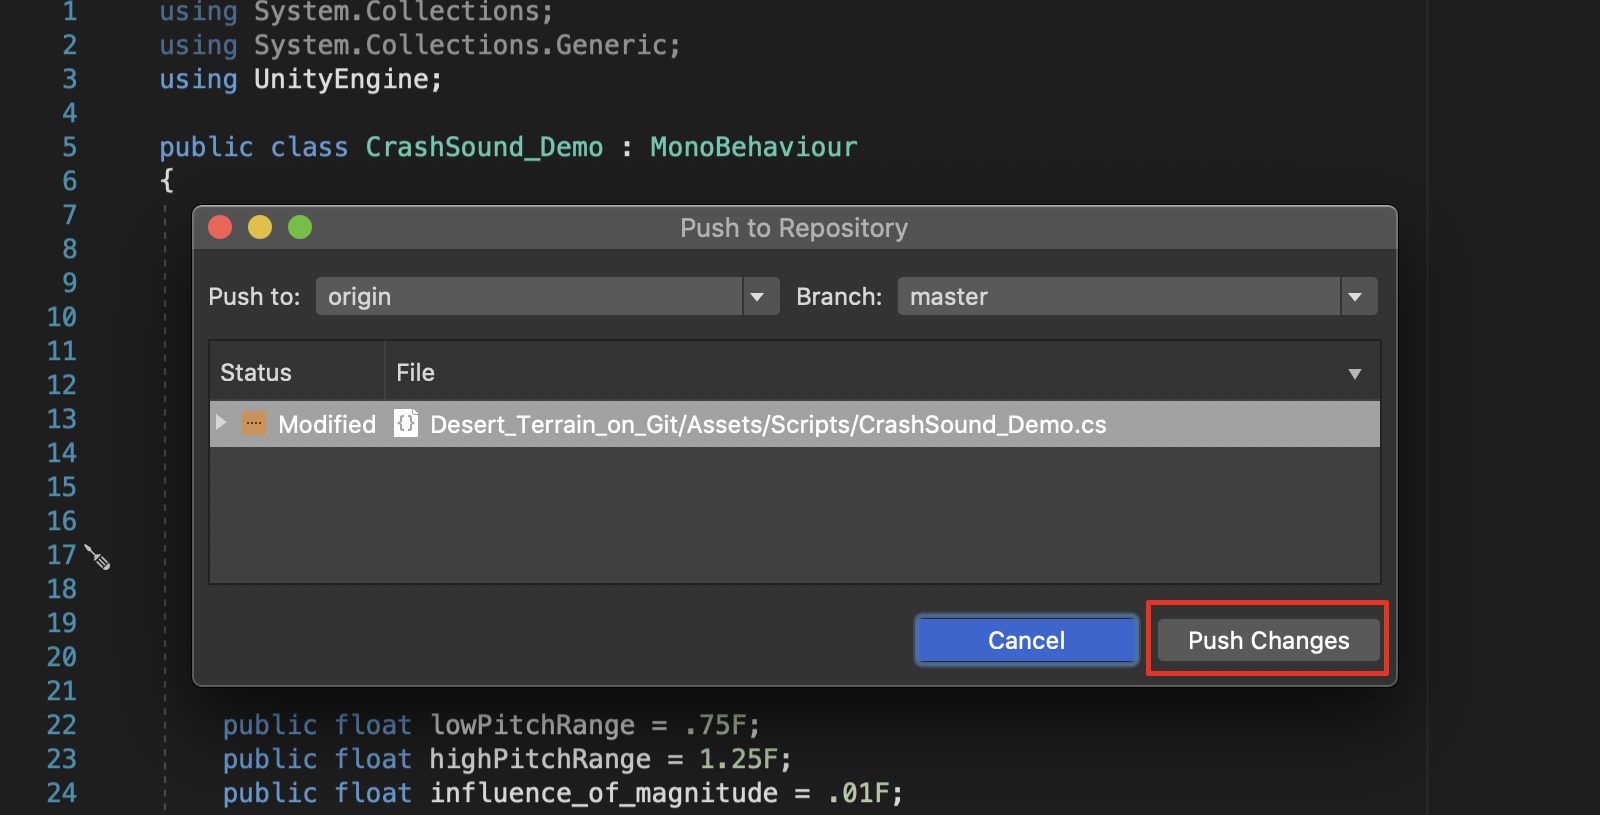Click the orange Modified status icon
The width and height of the screenshot is (1600, 815).
click(x=254, y=424)
